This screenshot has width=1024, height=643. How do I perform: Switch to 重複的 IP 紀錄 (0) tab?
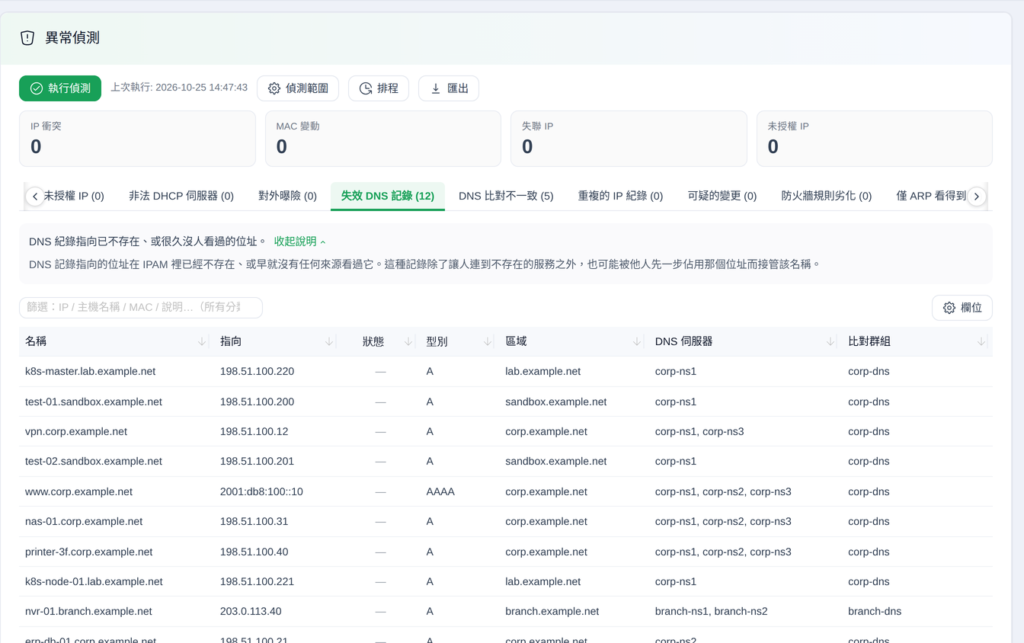(620, 196)
